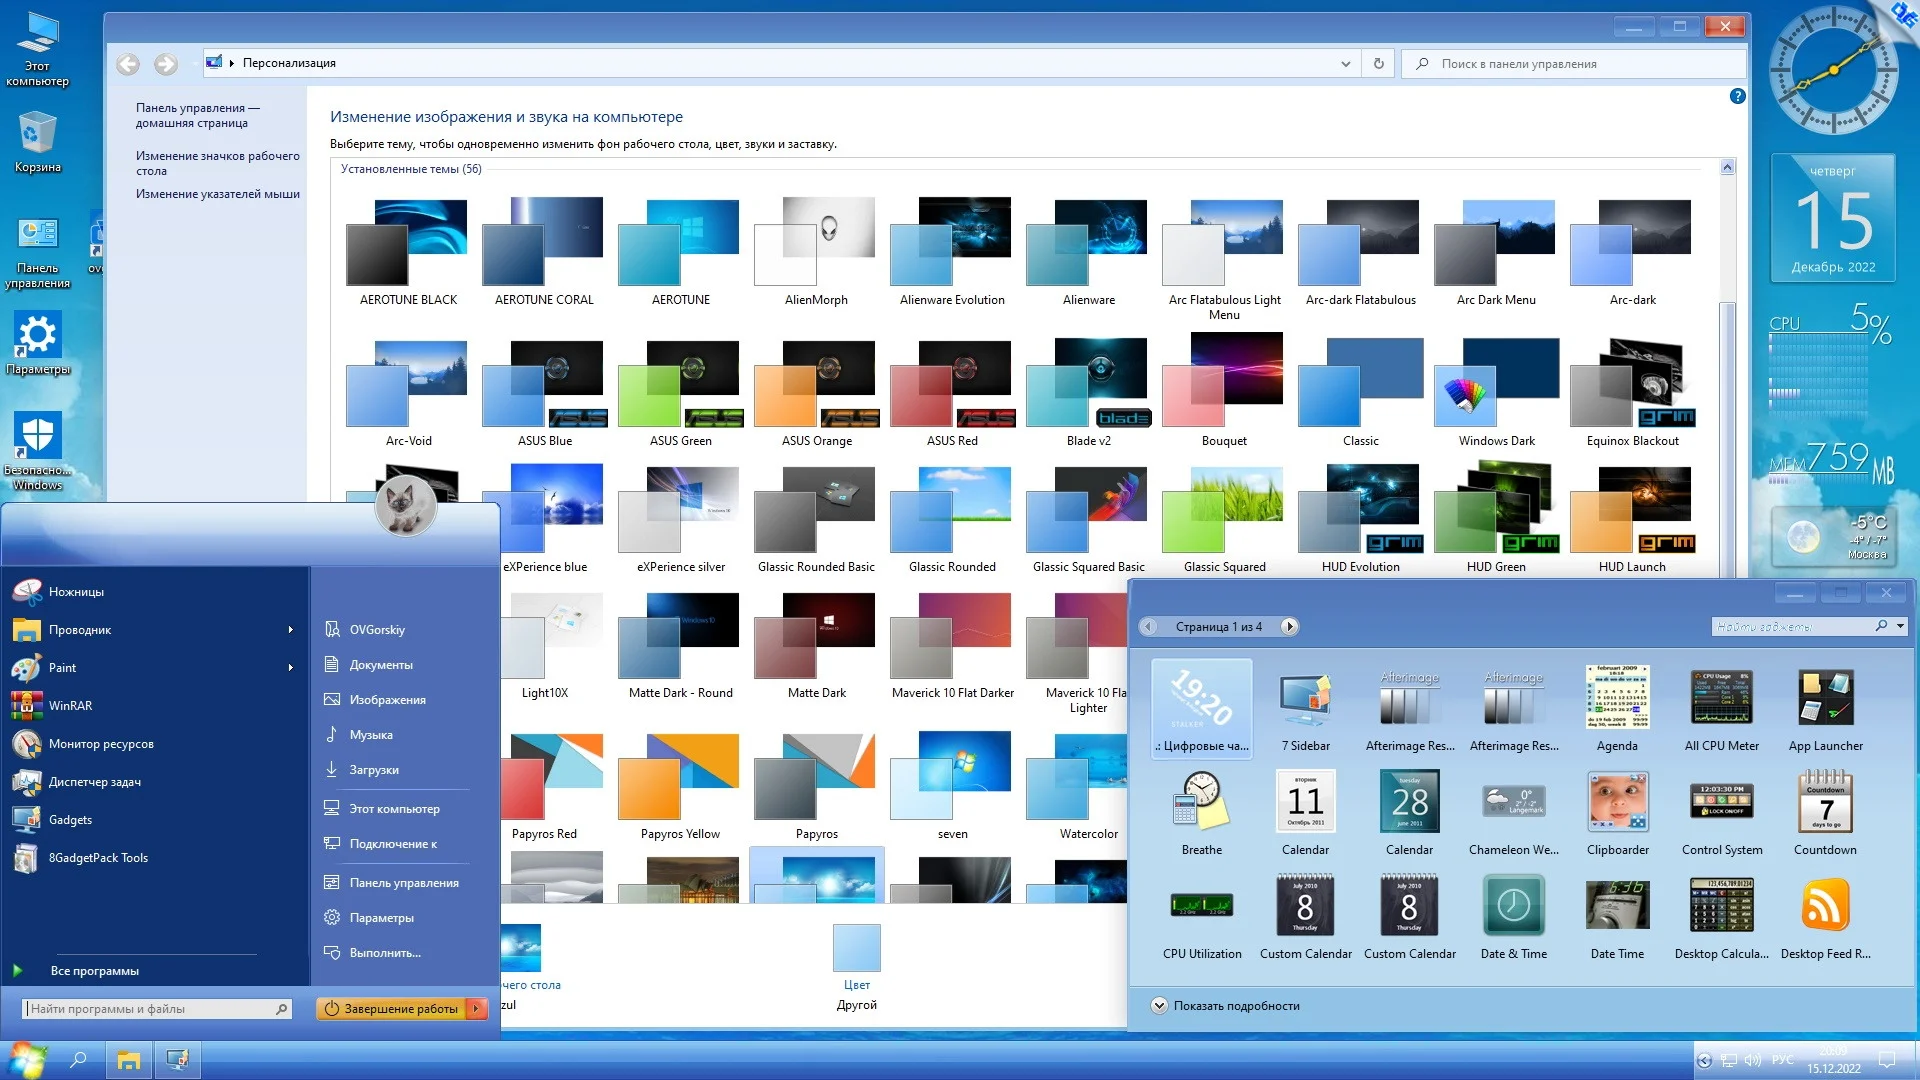The height and width of the screenshot is (1080, 1920).
Task: Open the change mouse pointers link
Action: [x=217, y=194]
